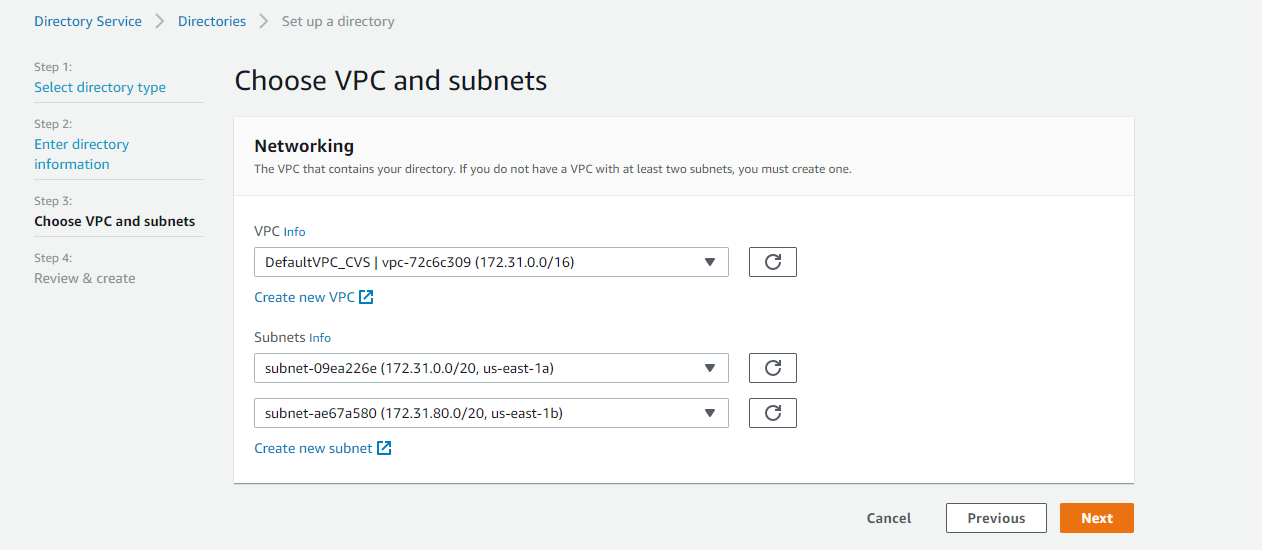Screen dimensions: 1262x550
Task: Select Choose VPC and subnets sidebar step
Action: [x=114, y=221]
